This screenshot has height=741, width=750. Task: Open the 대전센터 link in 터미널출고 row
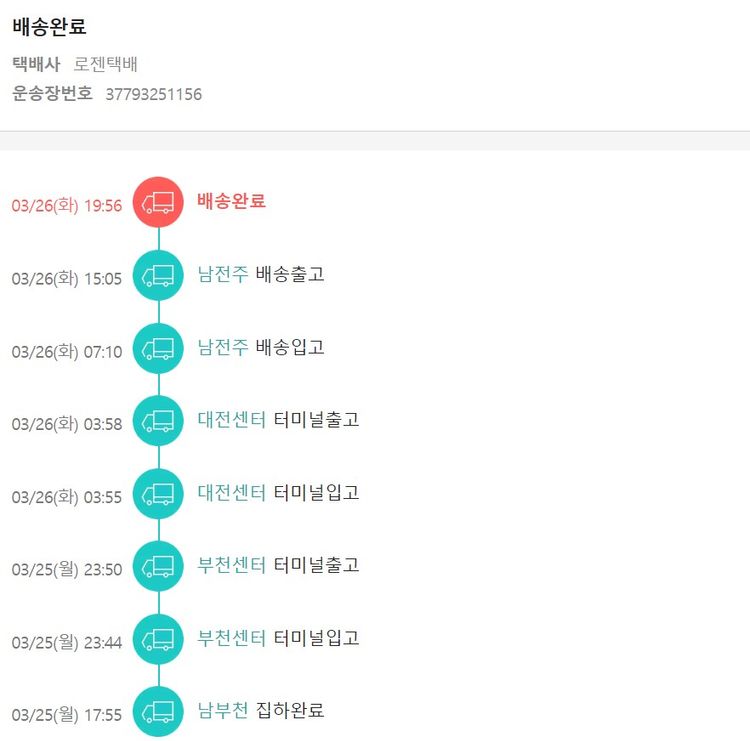pyautogui.click(x=232, y=420)
